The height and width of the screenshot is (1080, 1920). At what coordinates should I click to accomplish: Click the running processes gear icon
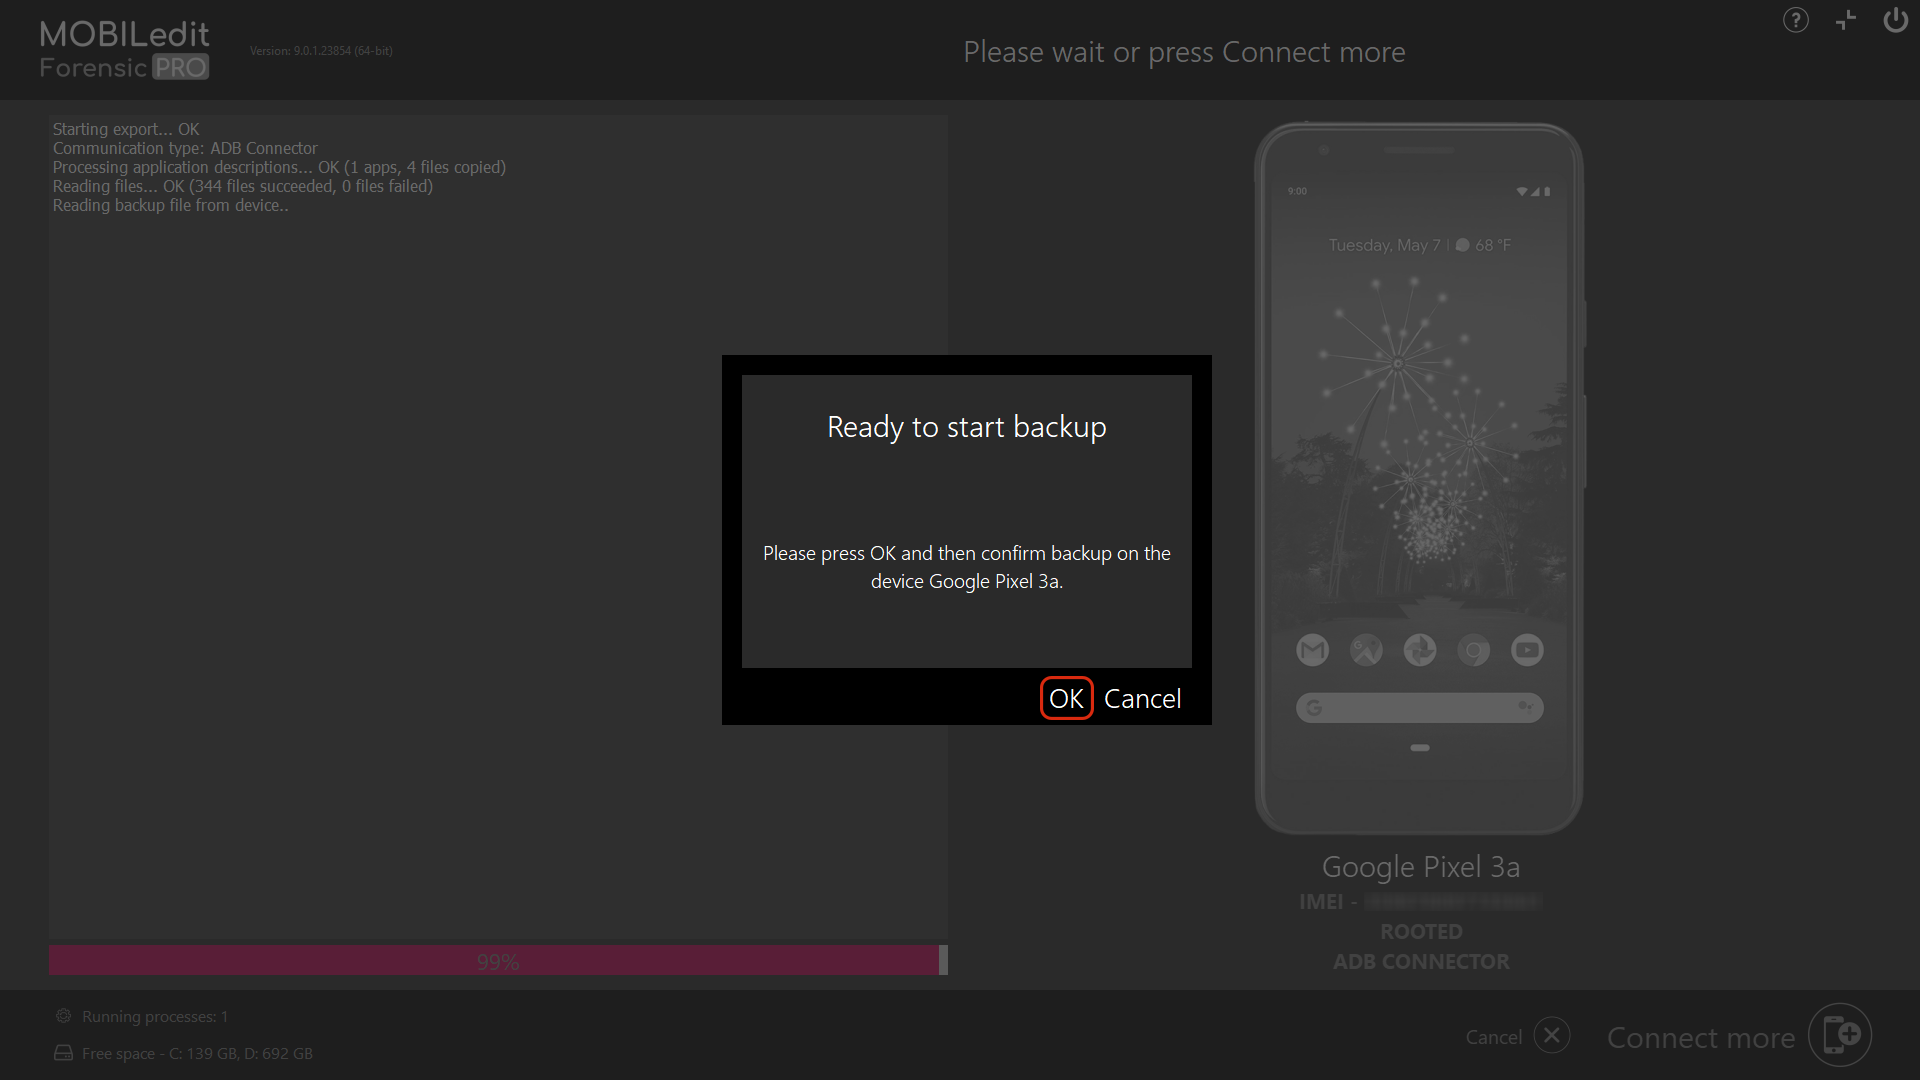pyautogui.click(x=63, y=1016)
